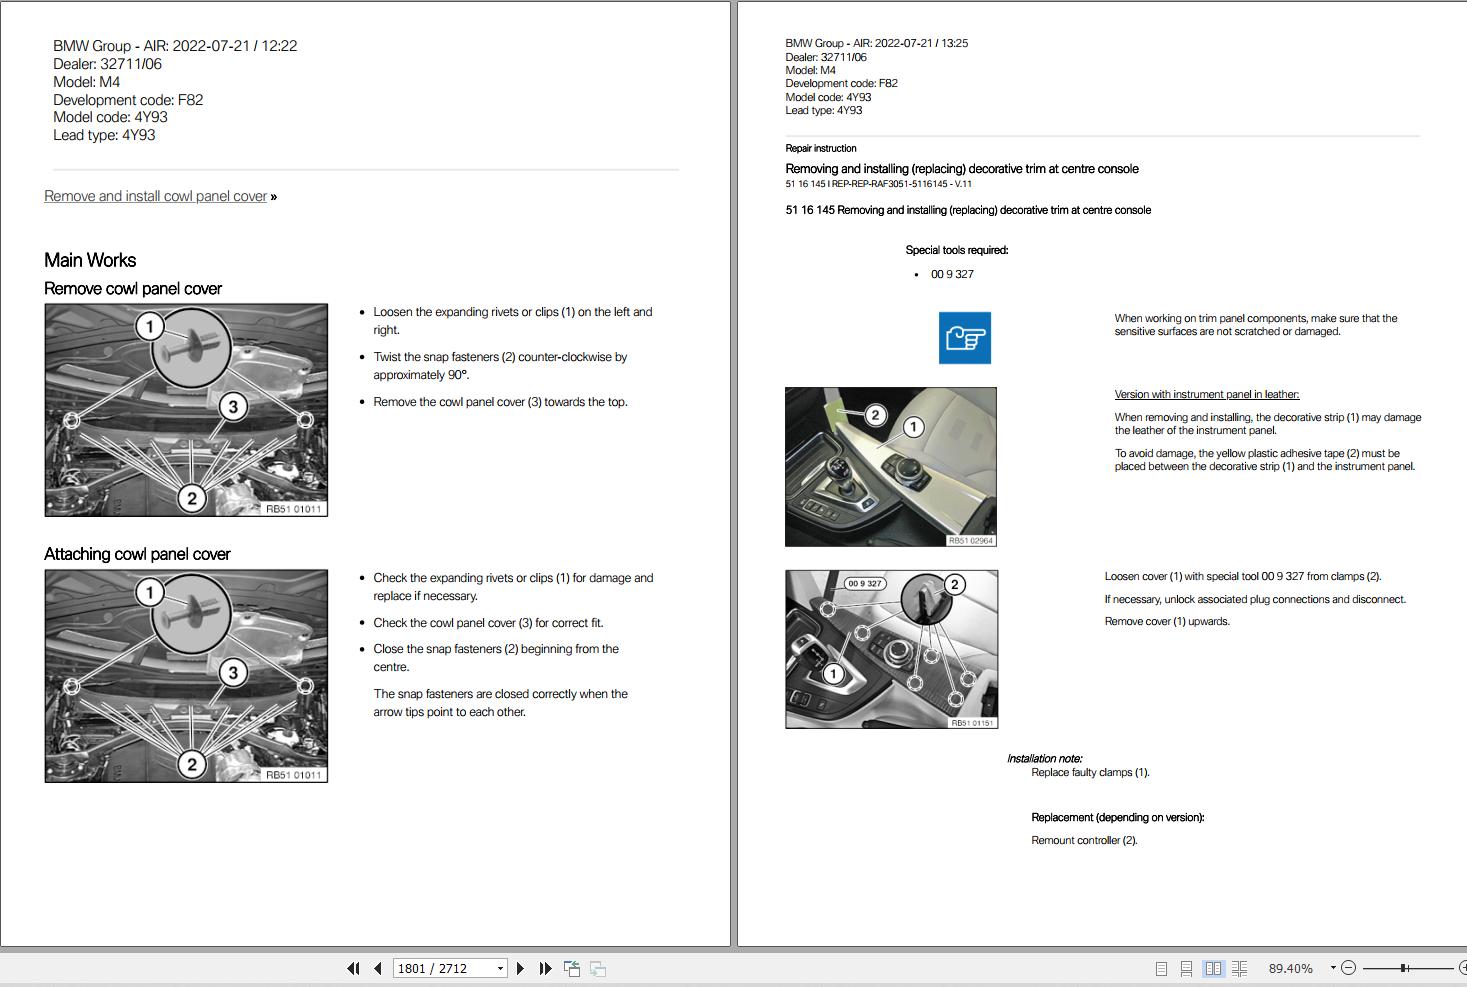Screen dimensions: 1467x987
Task: Click the 'Remove cowl panel cover' heading
Action: click(x=133, y=289)
